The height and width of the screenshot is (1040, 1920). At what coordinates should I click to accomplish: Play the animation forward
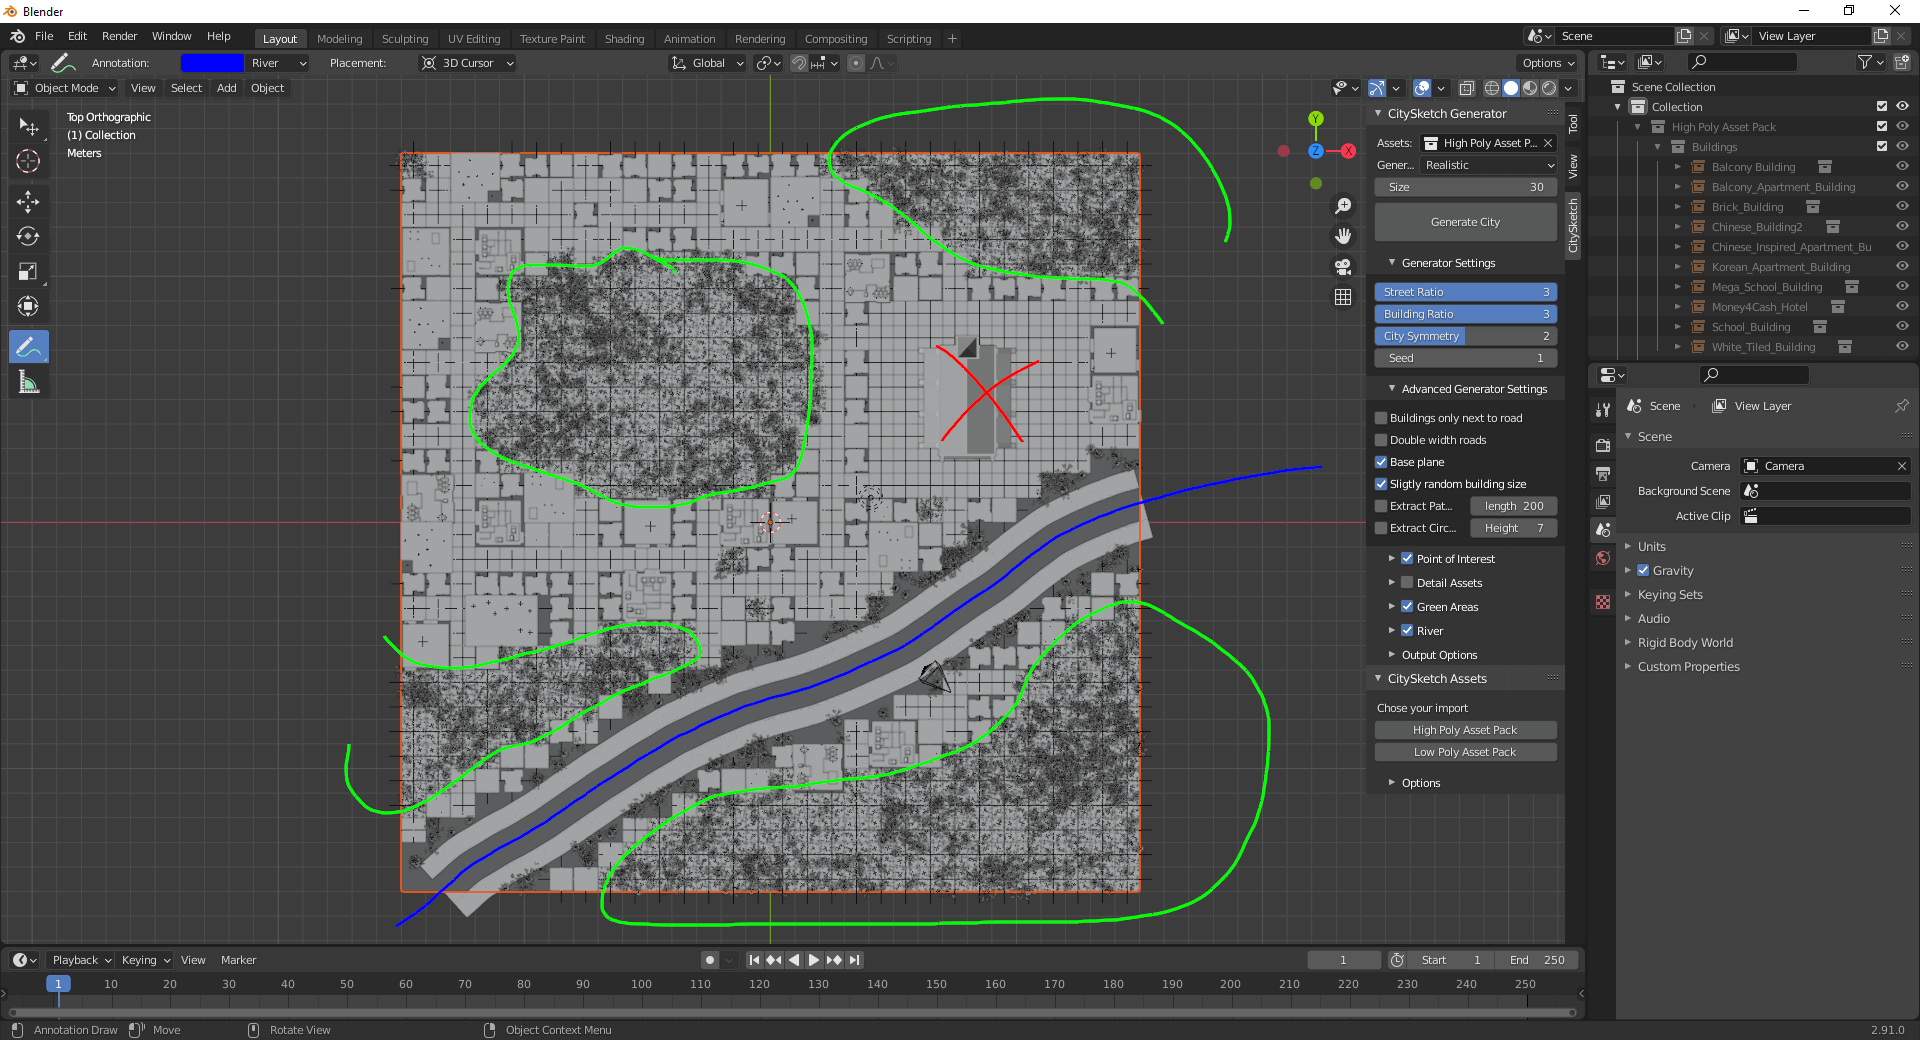pos(814,960)
